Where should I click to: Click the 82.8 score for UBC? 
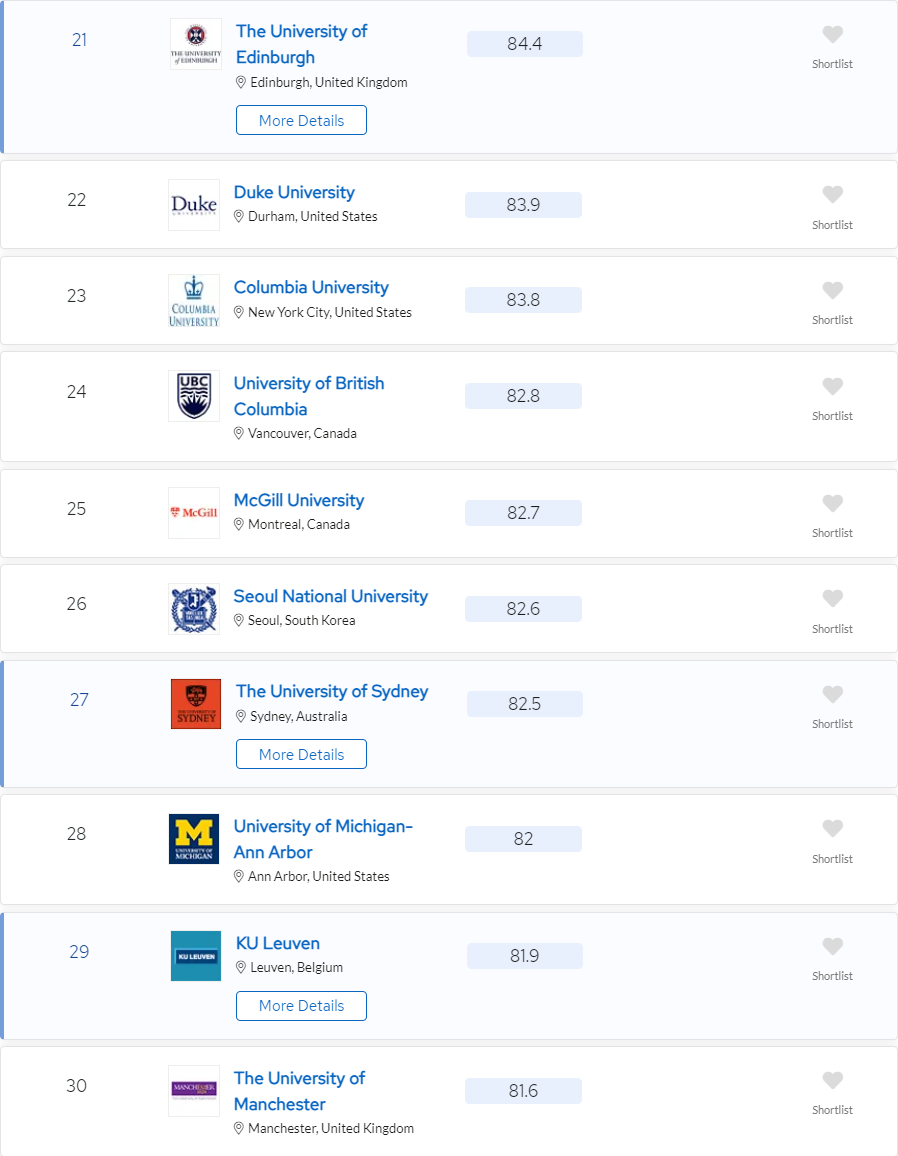coord(523,396)
